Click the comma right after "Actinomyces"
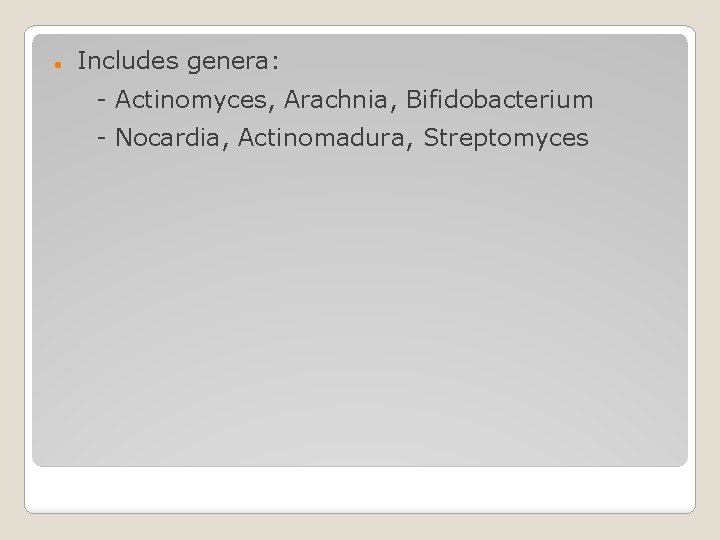Viewport: 720px width, 540px height. click(272, 109)
